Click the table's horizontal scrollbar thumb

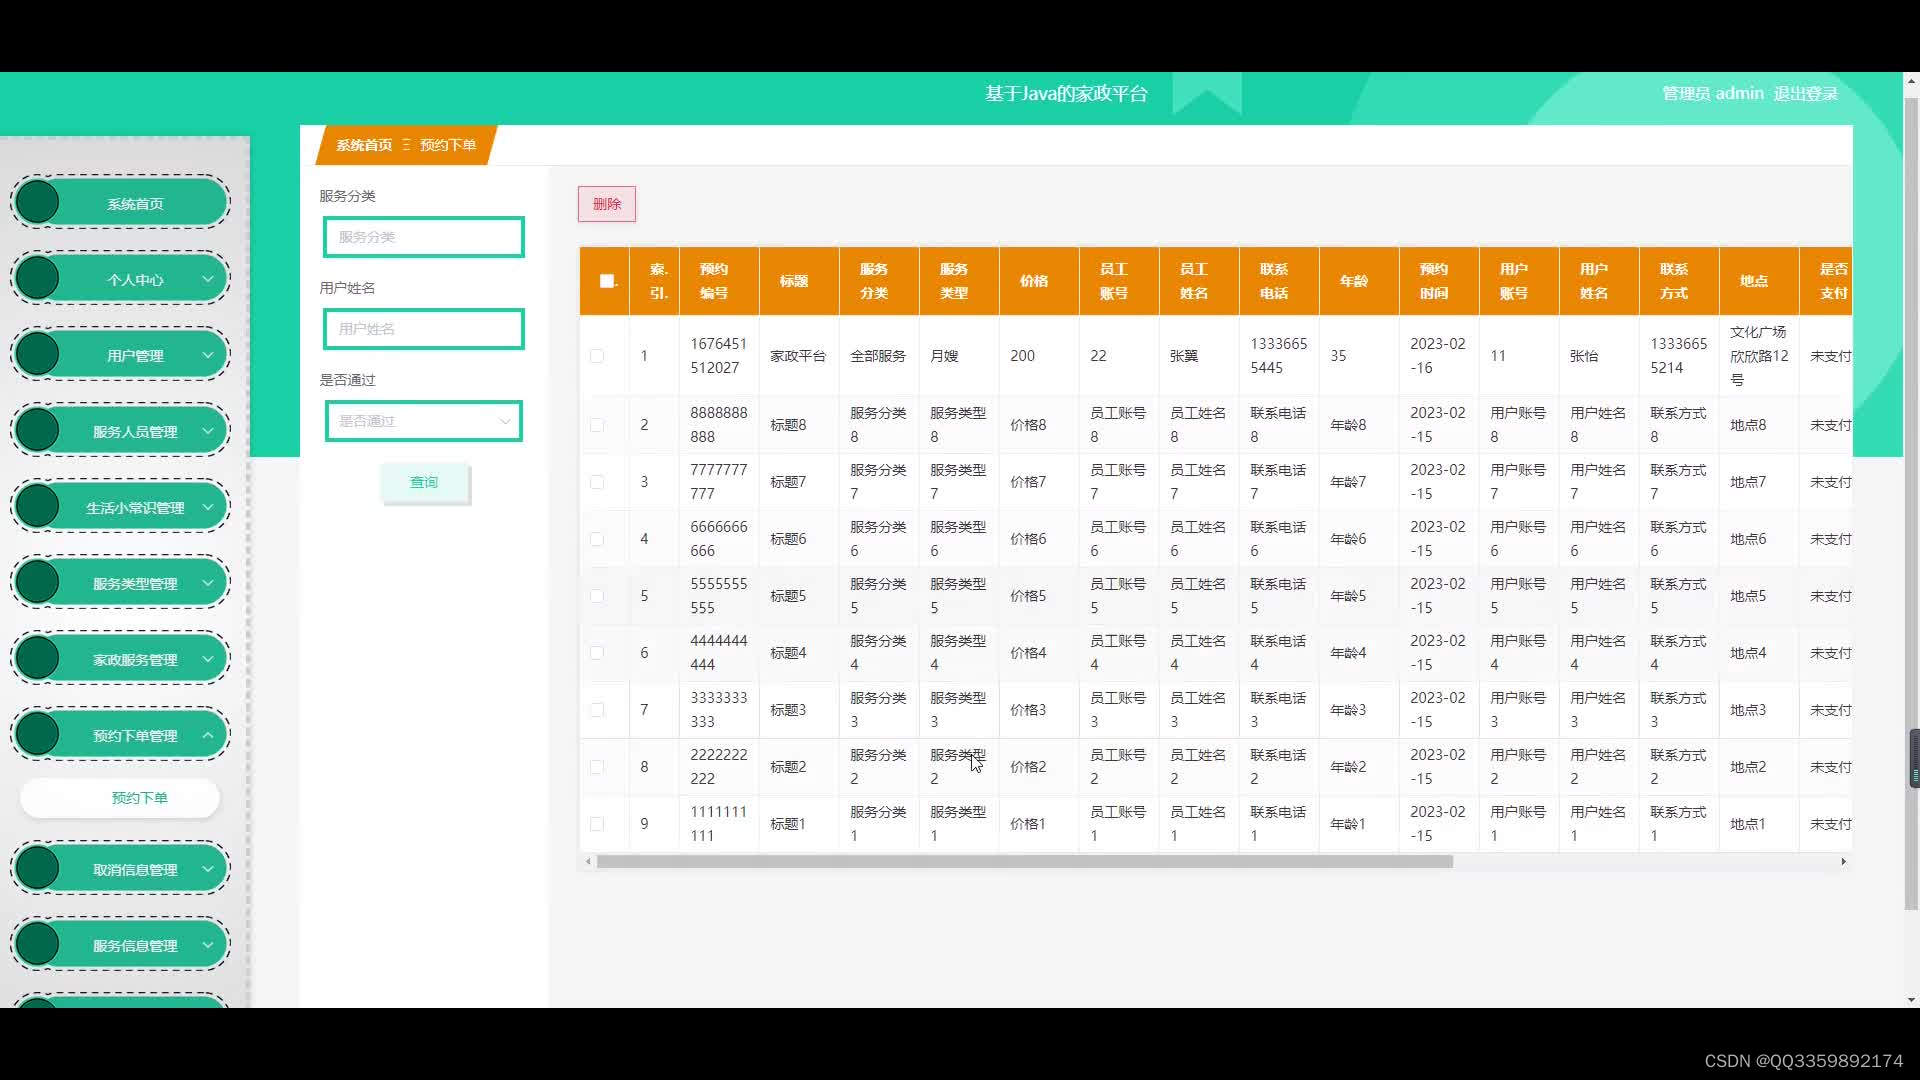point(1025,861)
